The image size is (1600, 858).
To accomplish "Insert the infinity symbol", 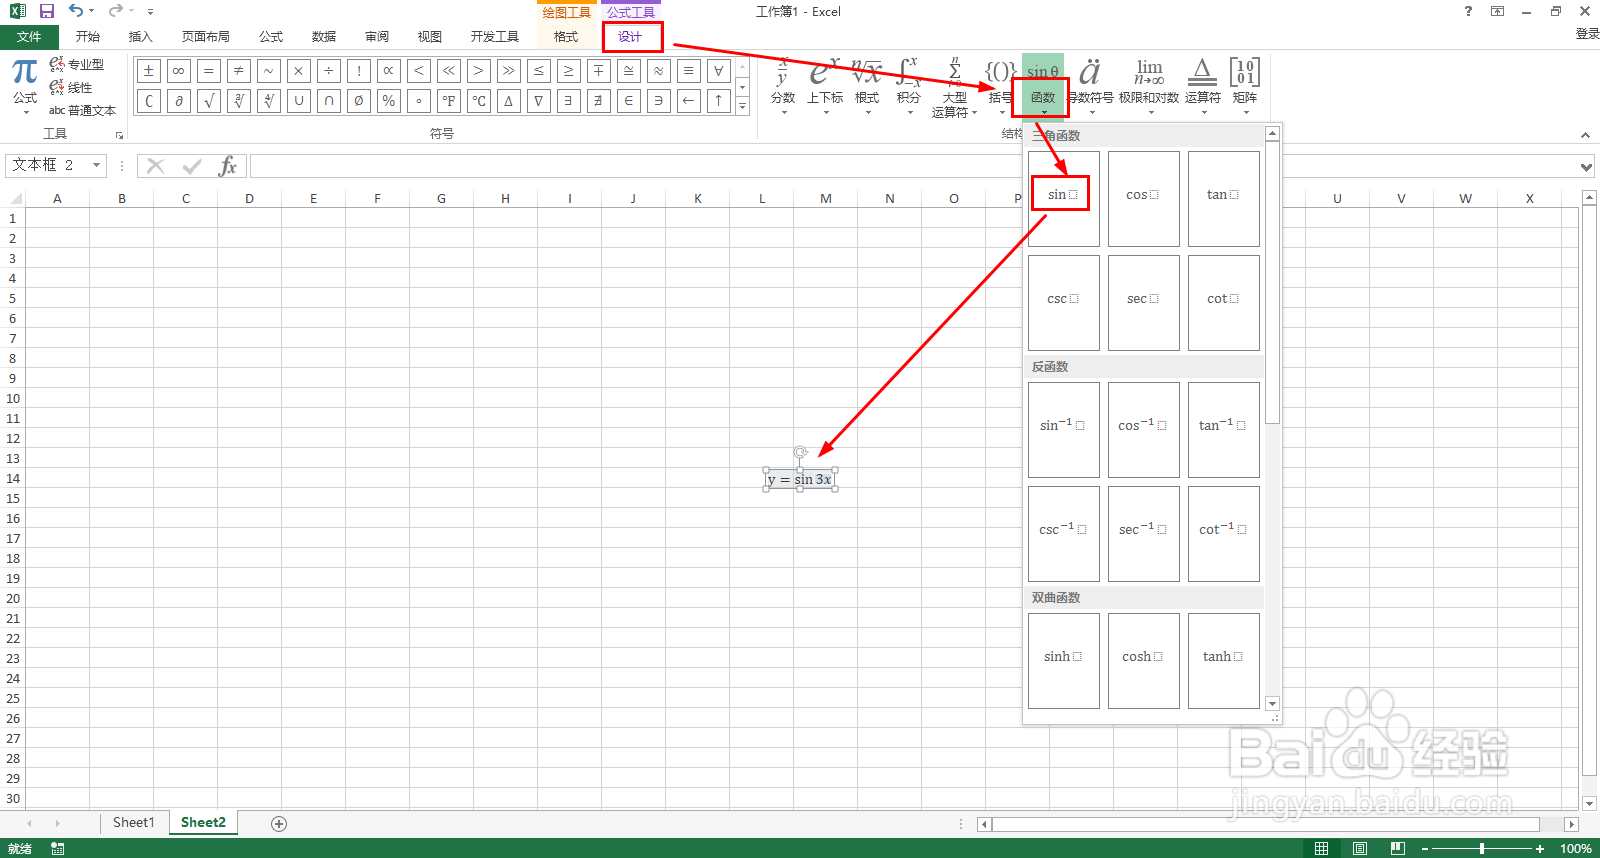I will click(x=178, y=71).
